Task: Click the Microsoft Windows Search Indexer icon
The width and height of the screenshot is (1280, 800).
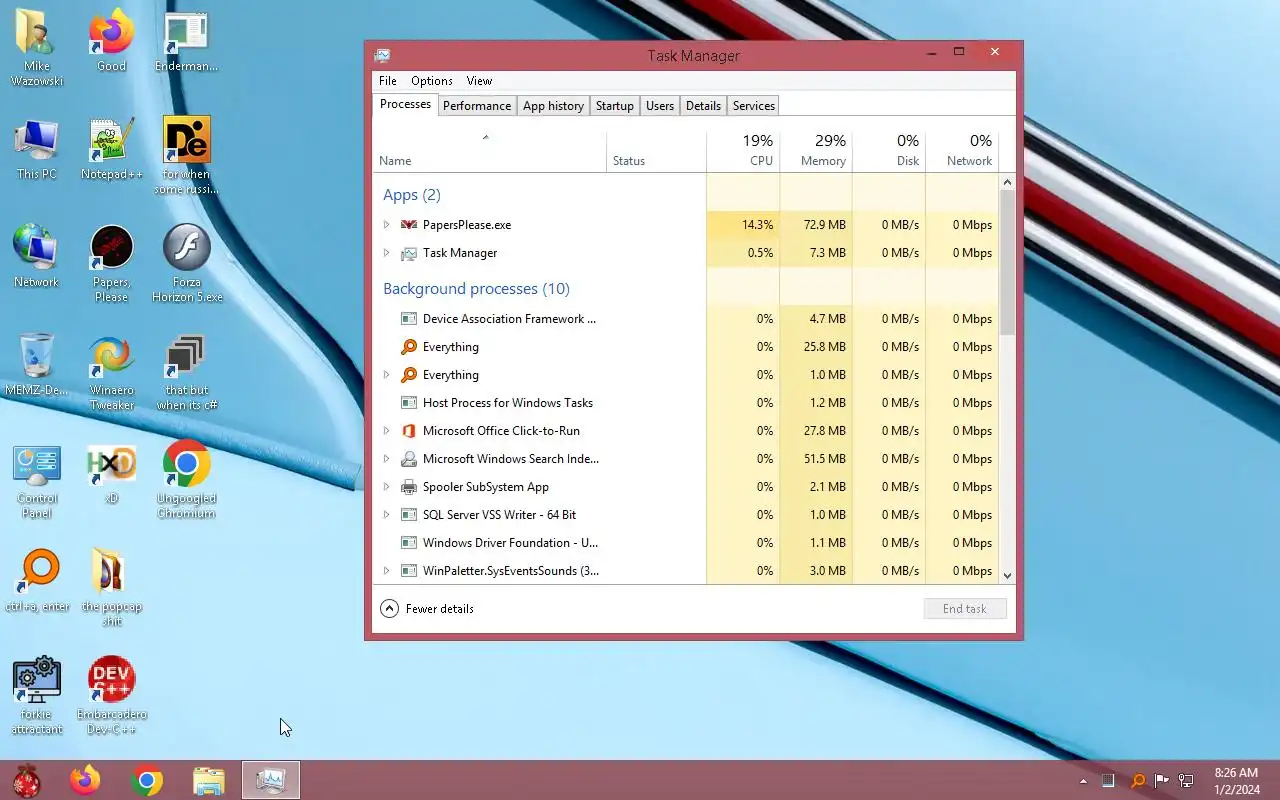Action: coord(408,459)
